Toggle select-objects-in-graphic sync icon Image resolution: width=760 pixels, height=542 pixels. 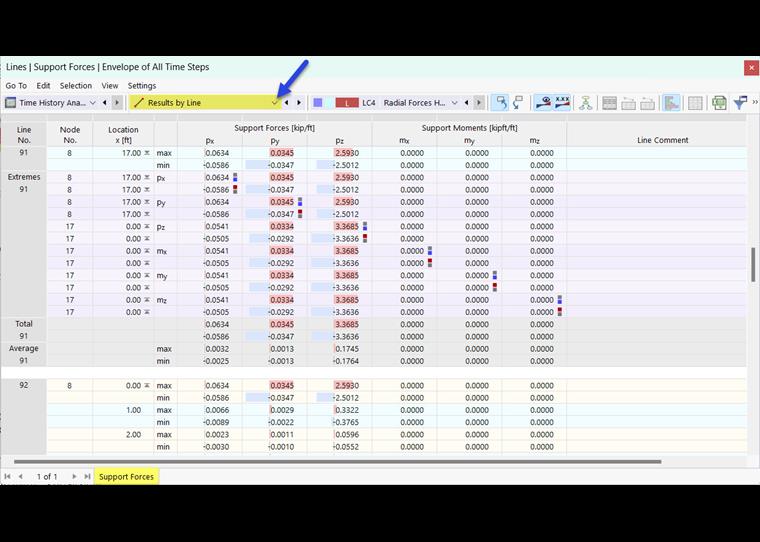[x=500, y=103]
